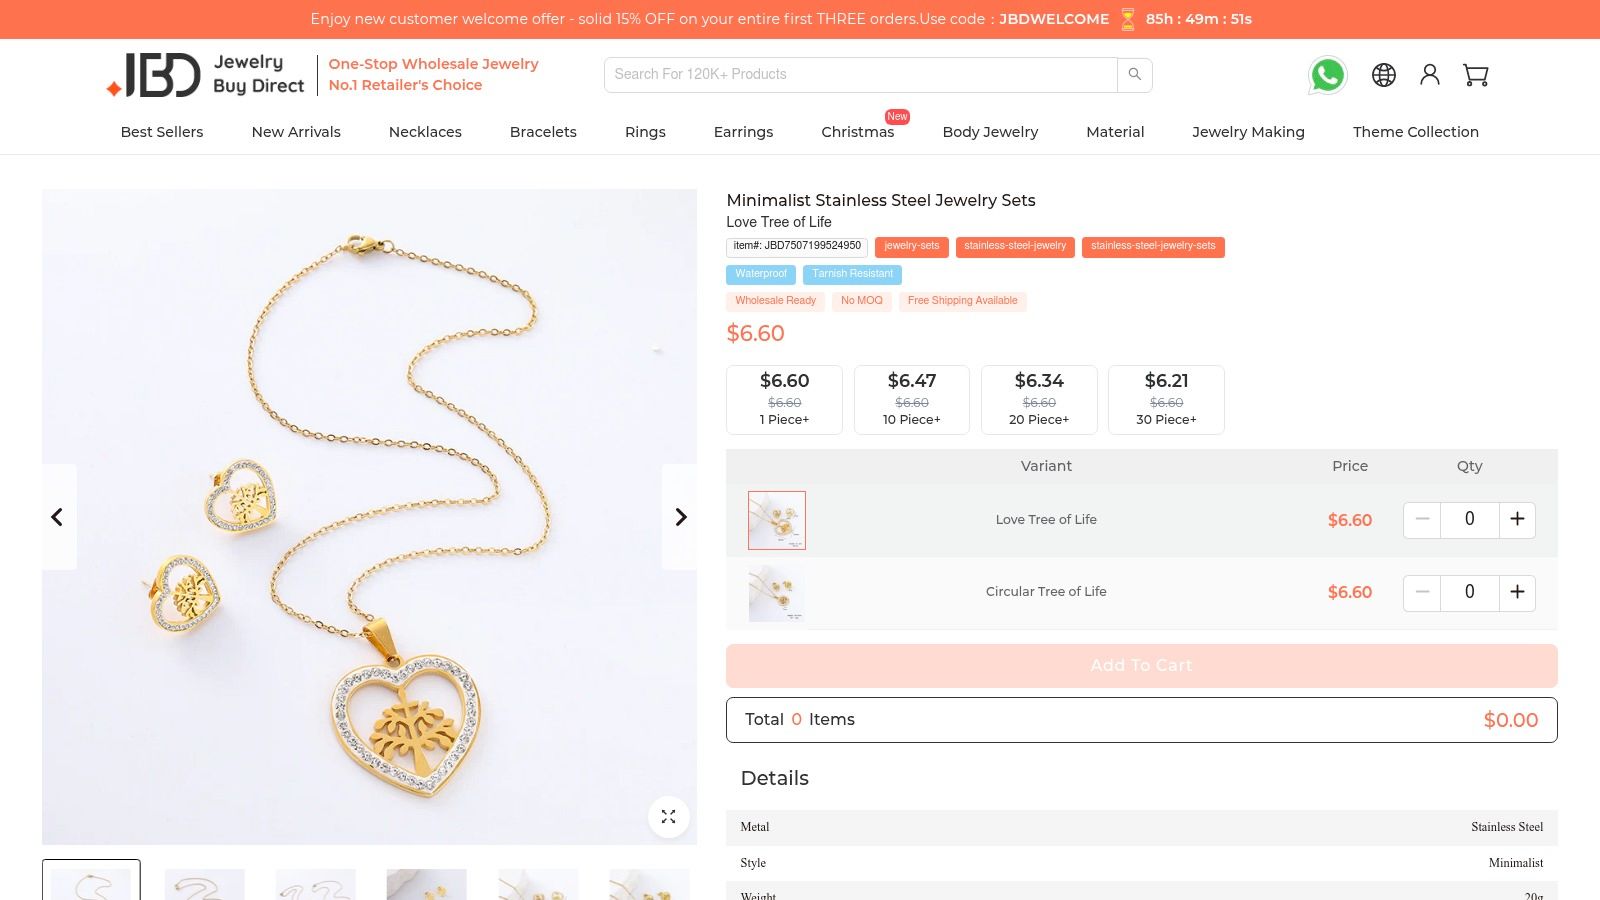This screenshot has width=1600, height=900.
Task: Click the hourglass icon in the offer banner
Action: (1128, 18)
